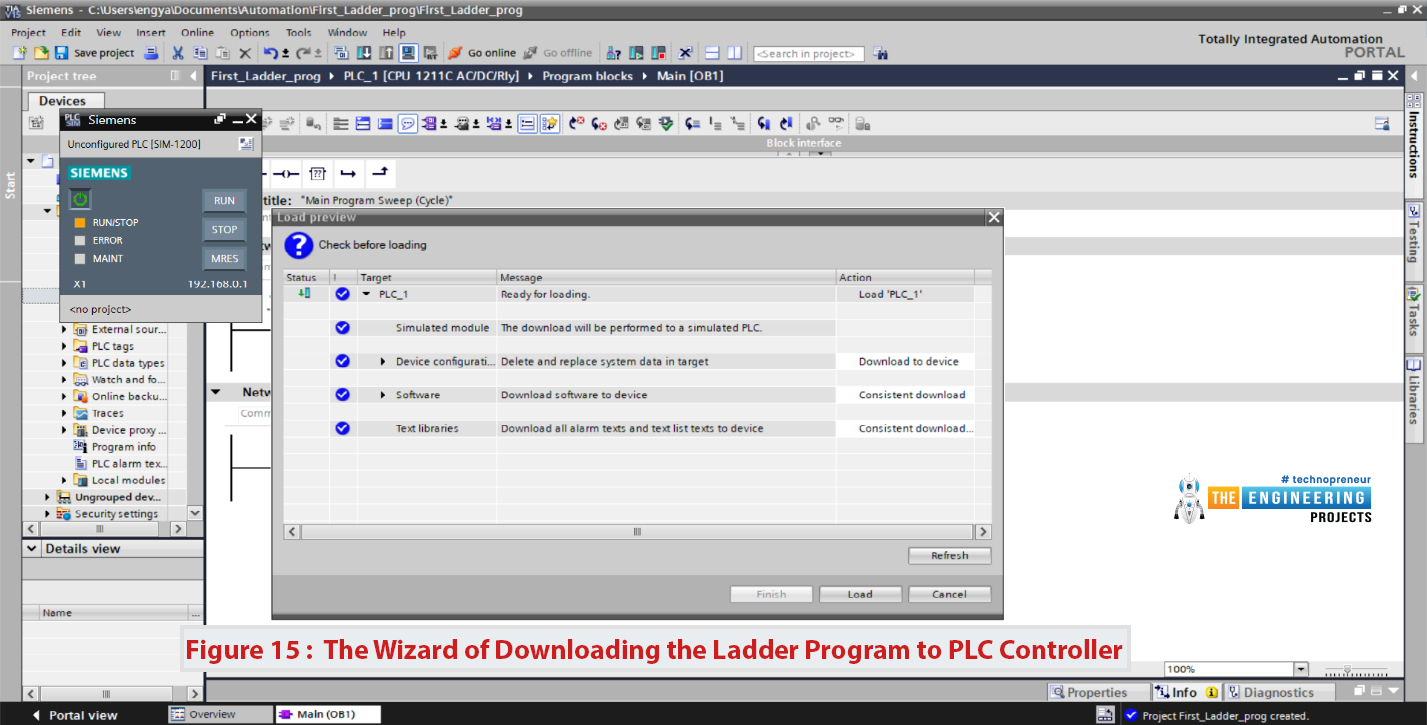1427x725 pixels.
Task: Open the Info tab
Action: click(1185, 692)
